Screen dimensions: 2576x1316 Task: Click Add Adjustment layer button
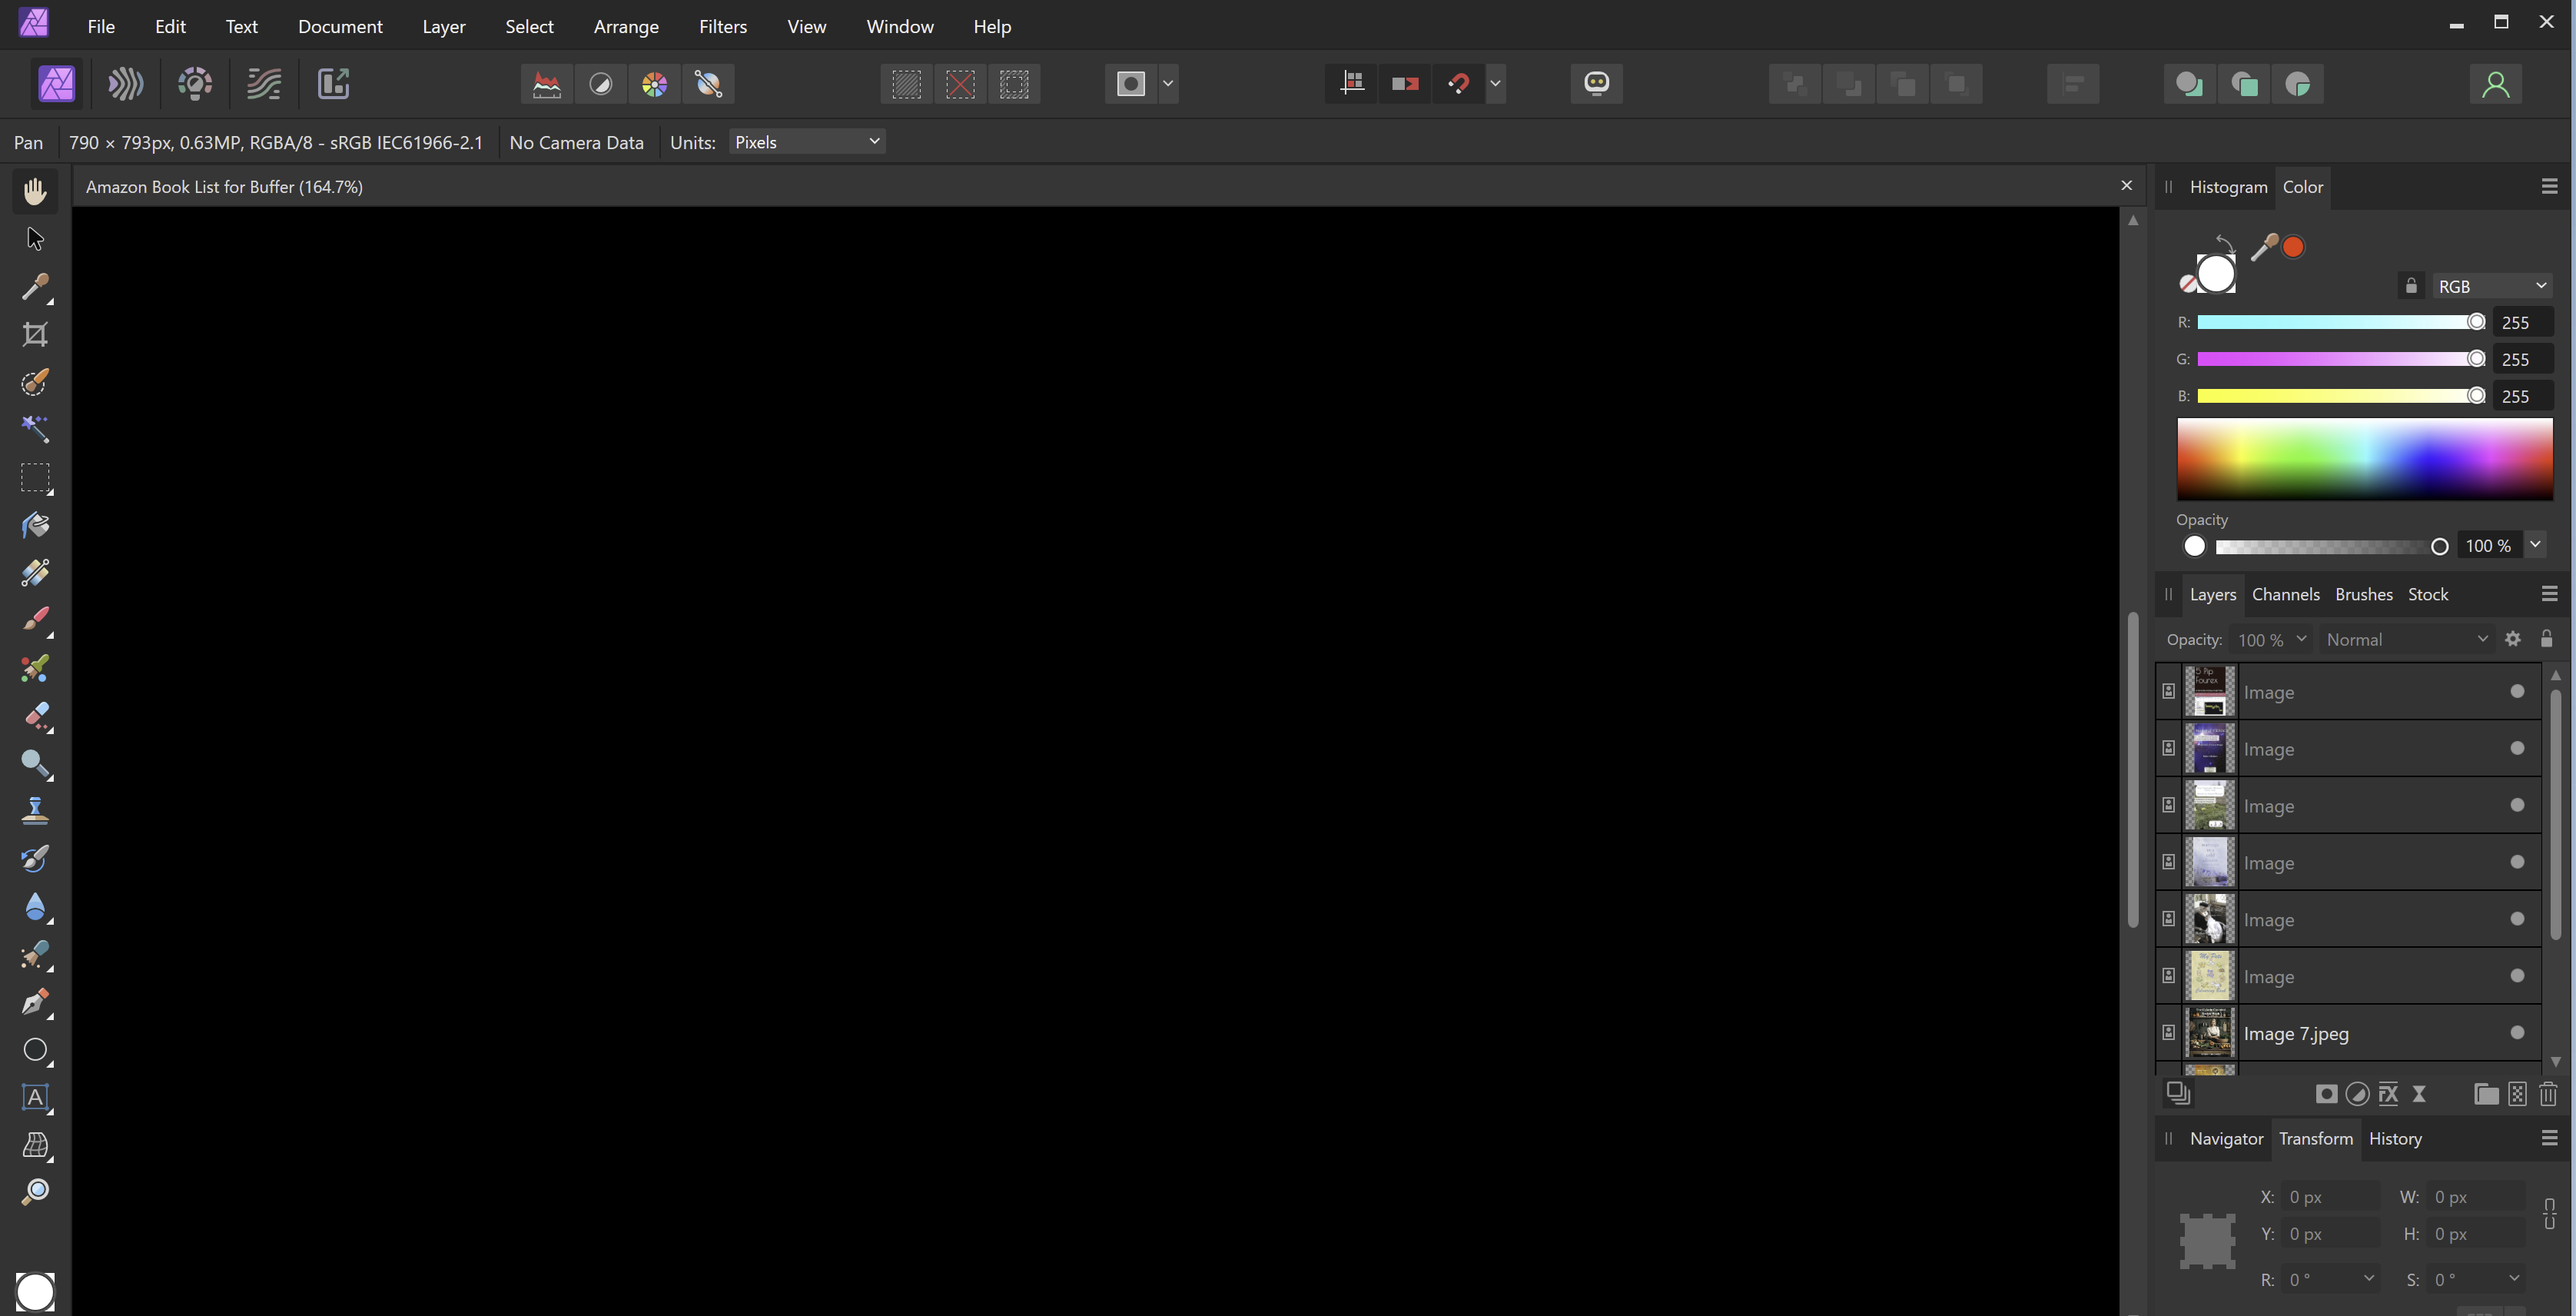click(2357, 1094)
